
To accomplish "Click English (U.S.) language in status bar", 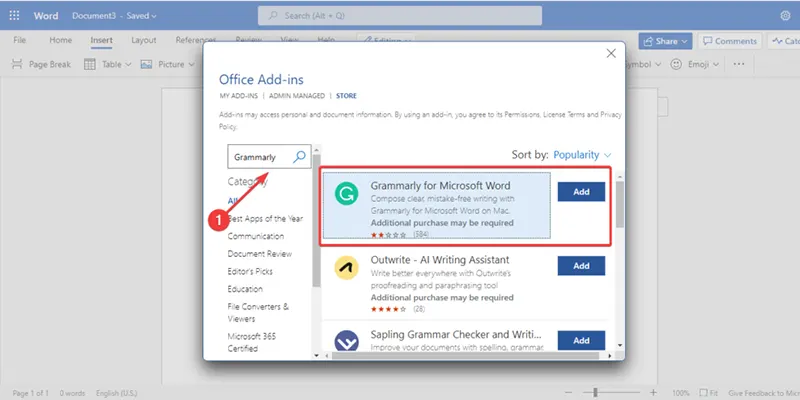I will click(x=116, y=393).
